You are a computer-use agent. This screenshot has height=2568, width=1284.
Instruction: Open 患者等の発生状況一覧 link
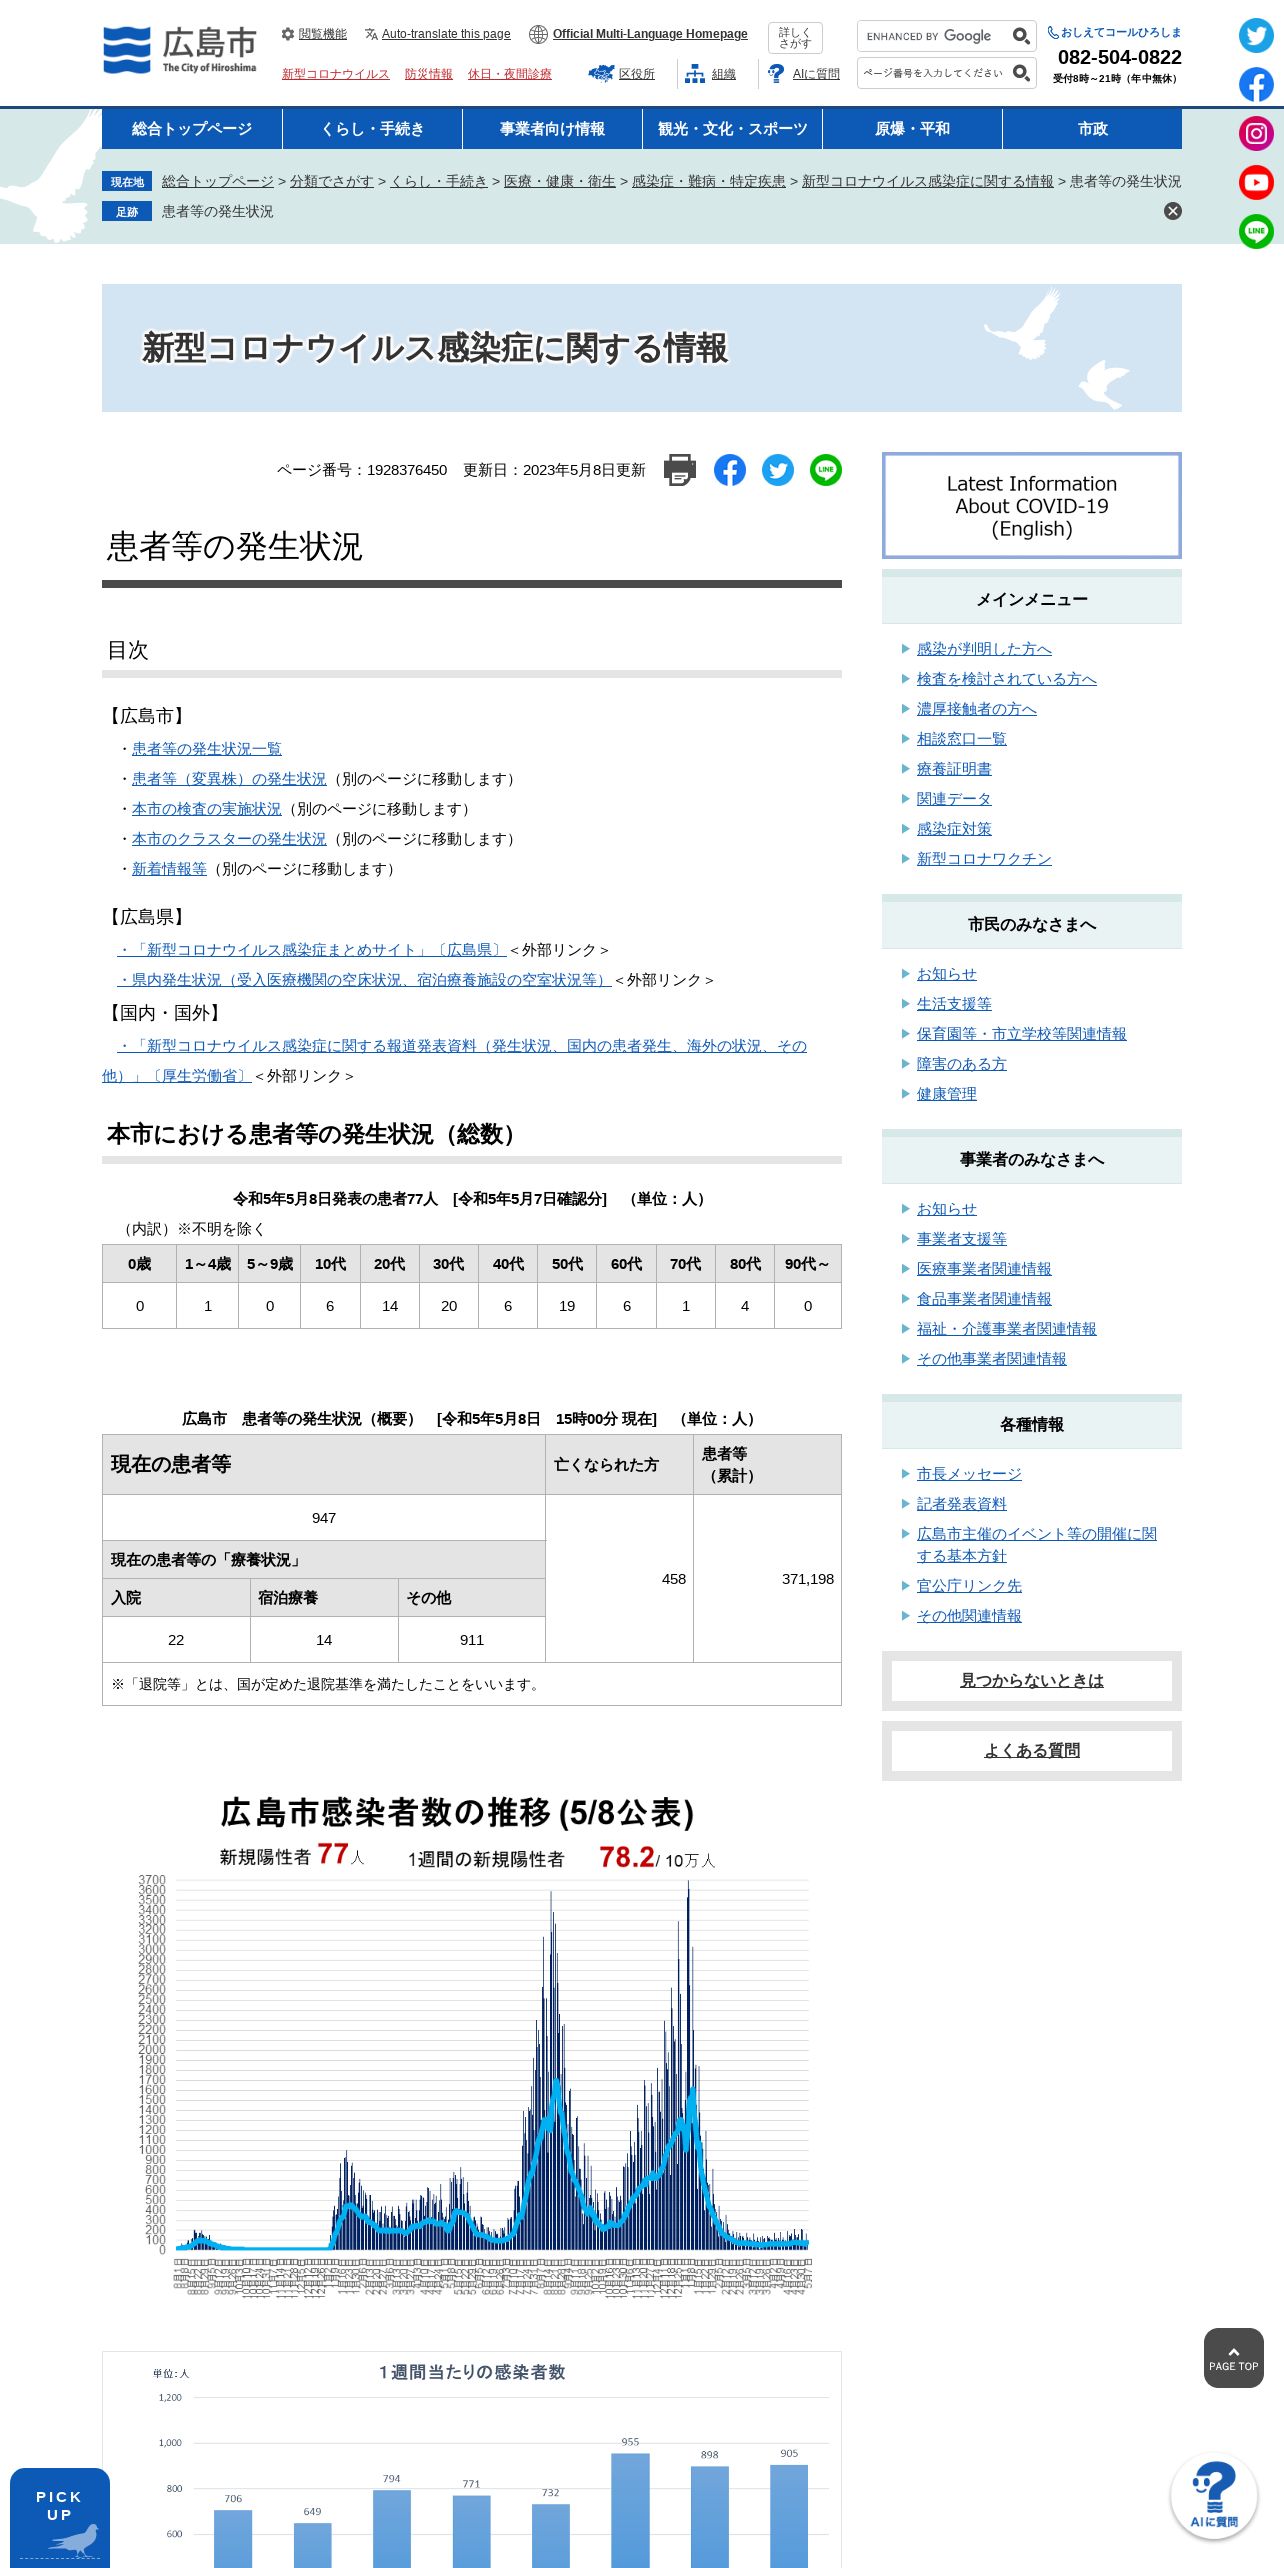207,749
